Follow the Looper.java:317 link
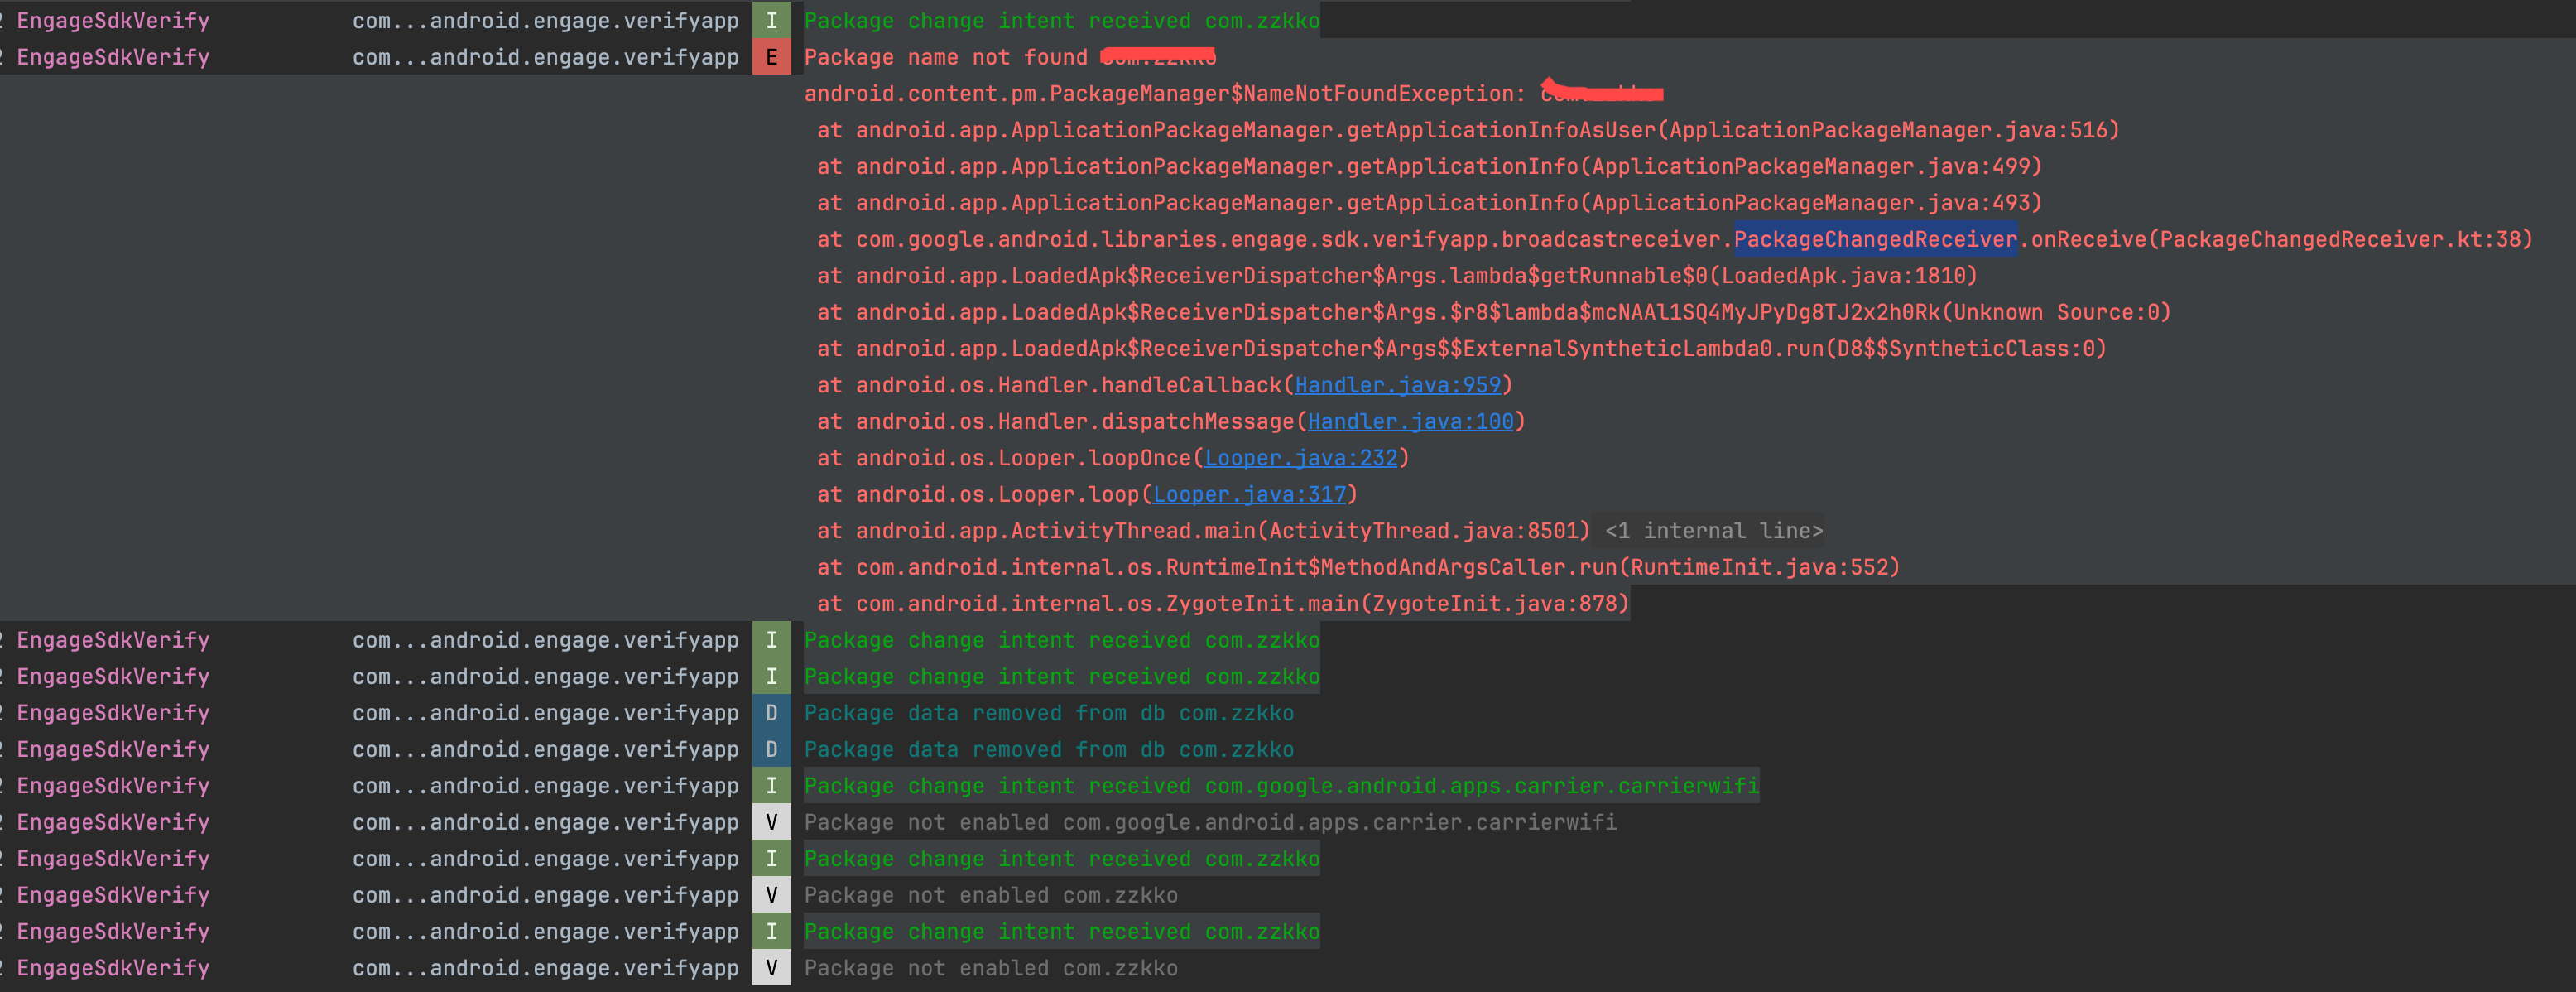2576x992 pixels. click(x=1249, y=494)
